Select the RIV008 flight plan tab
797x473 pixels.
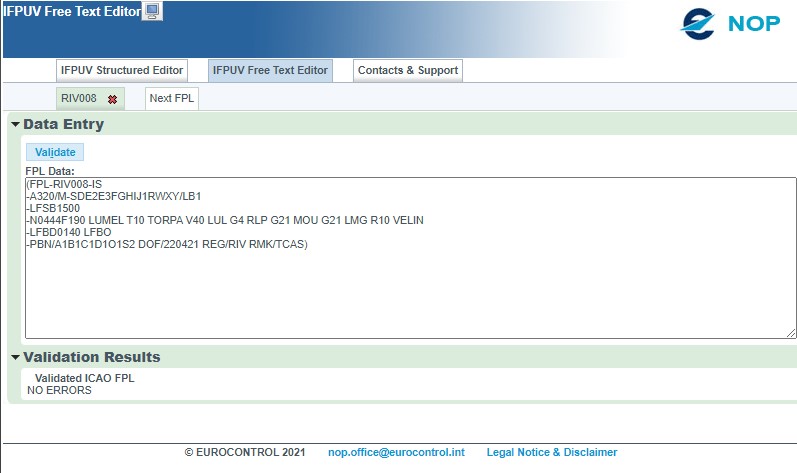coord(79,98)
